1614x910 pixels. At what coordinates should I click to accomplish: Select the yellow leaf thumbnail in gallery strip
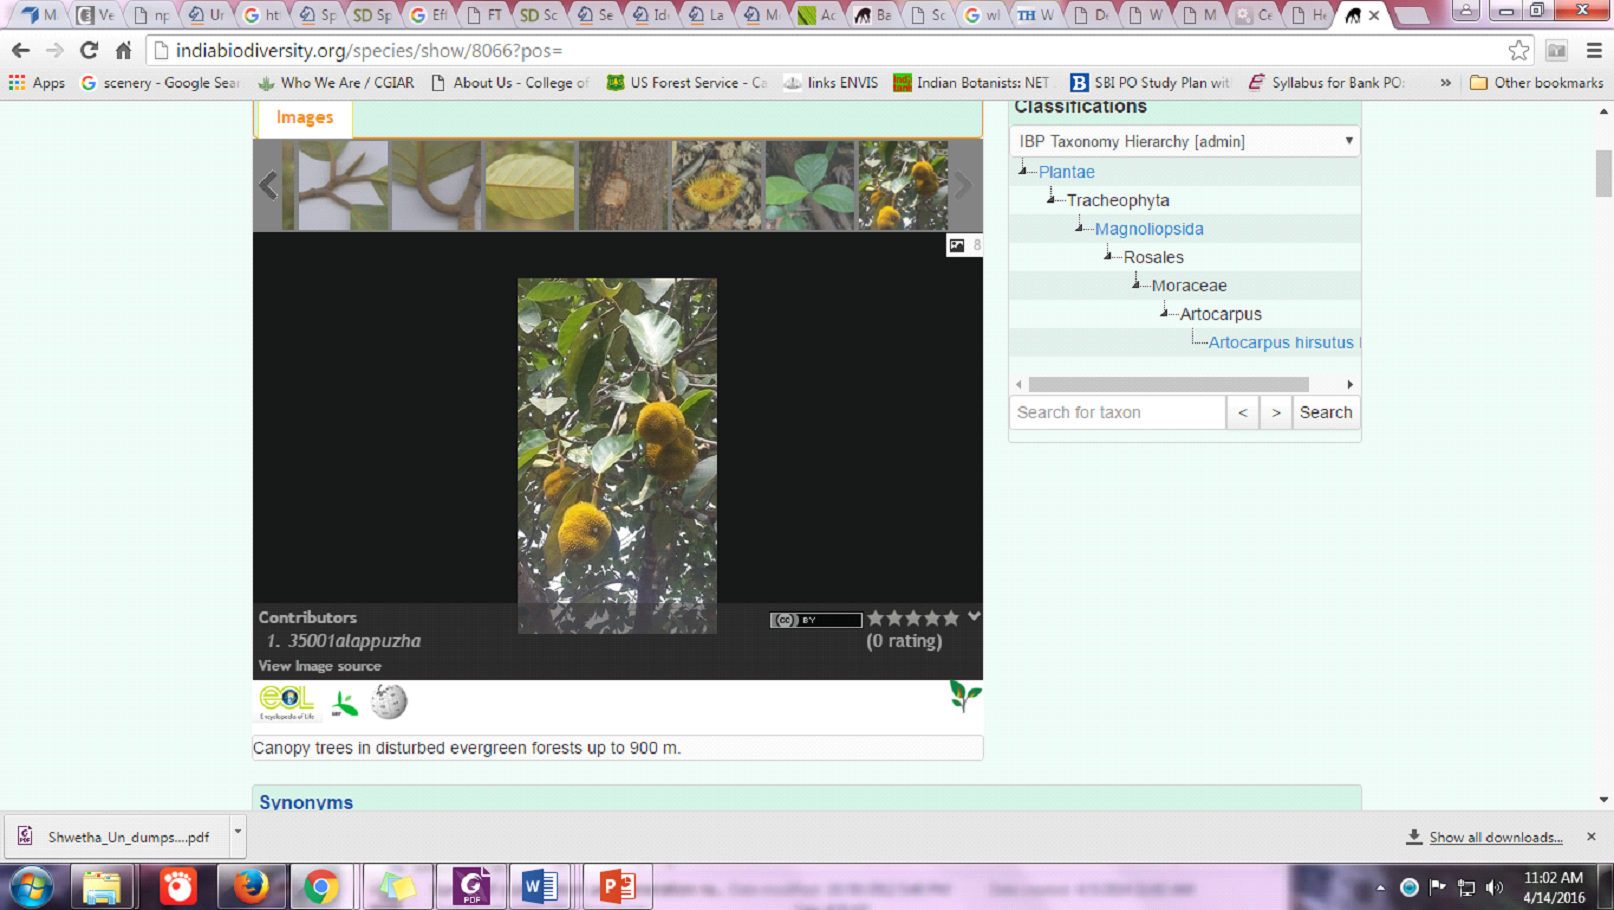tap(529, 186)
